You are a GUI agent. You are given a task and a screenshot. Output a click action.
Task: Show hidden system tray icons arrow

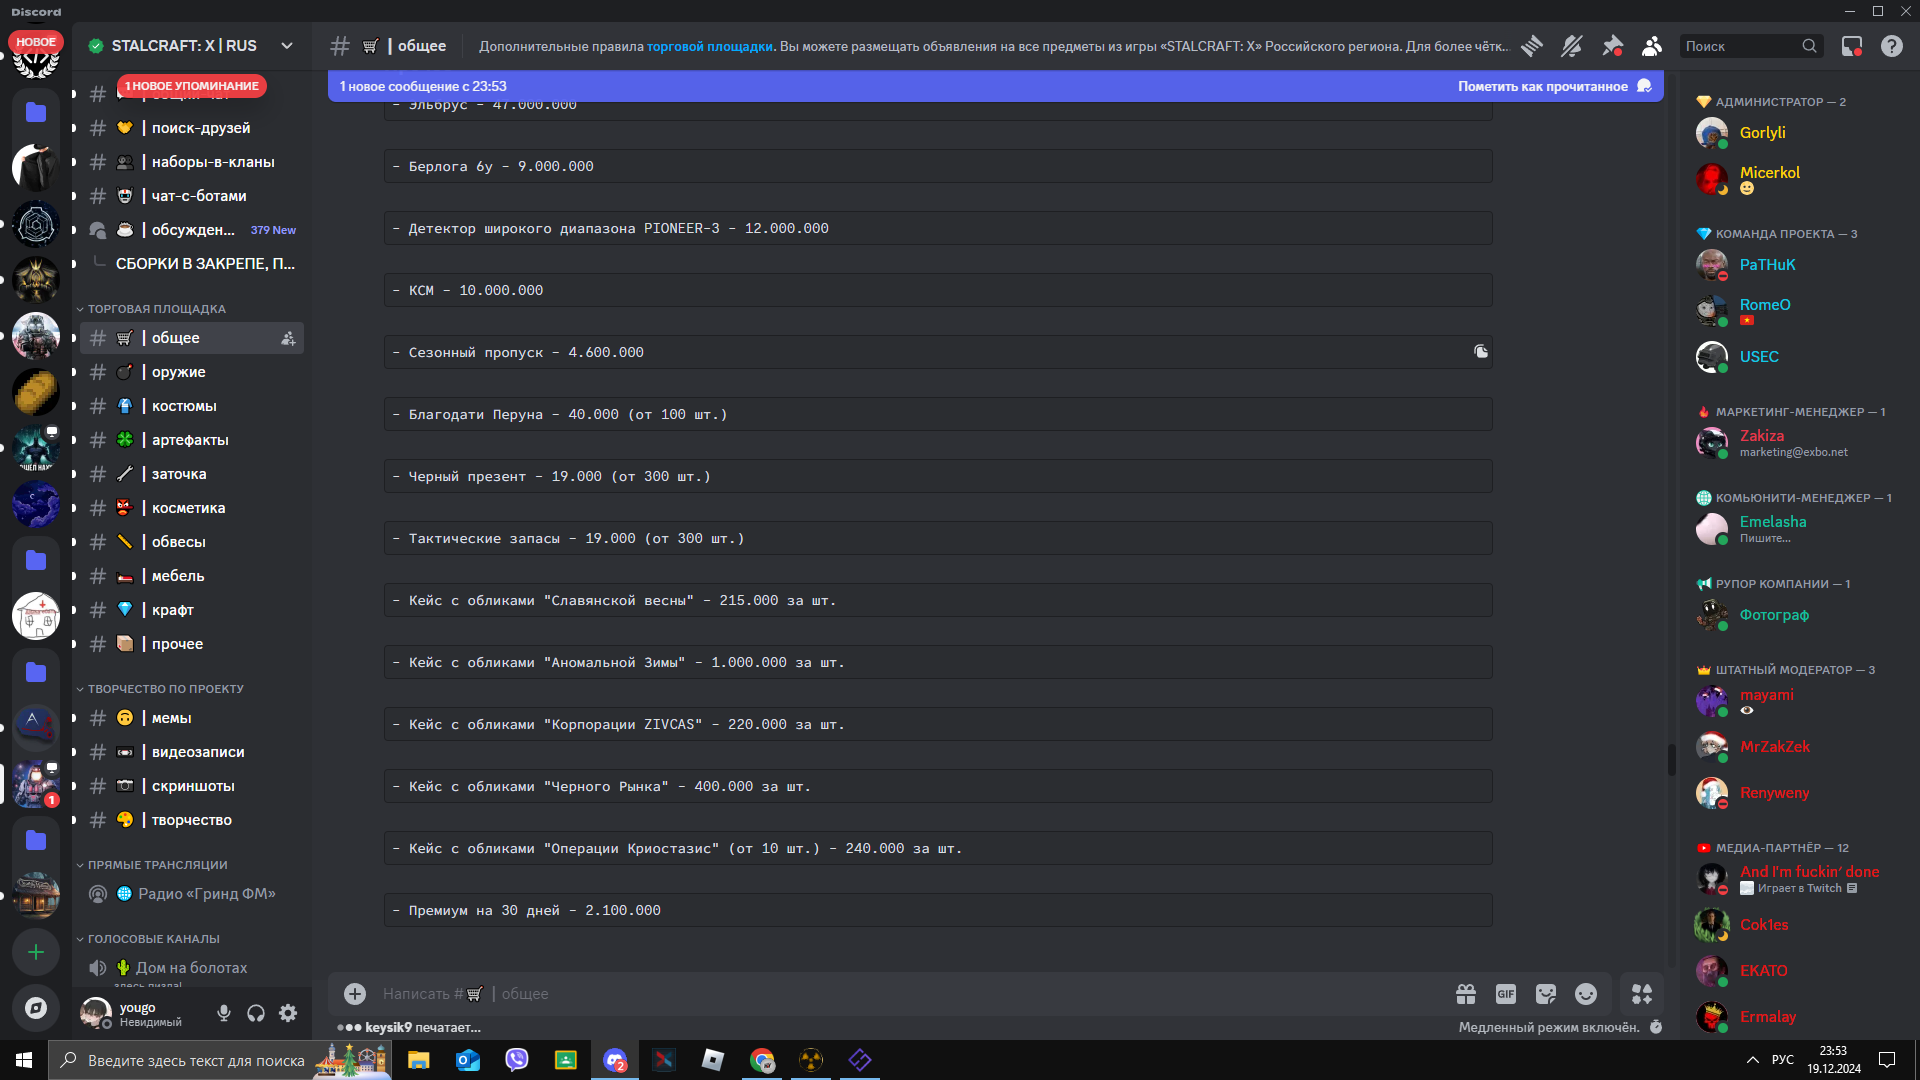1752,1060
